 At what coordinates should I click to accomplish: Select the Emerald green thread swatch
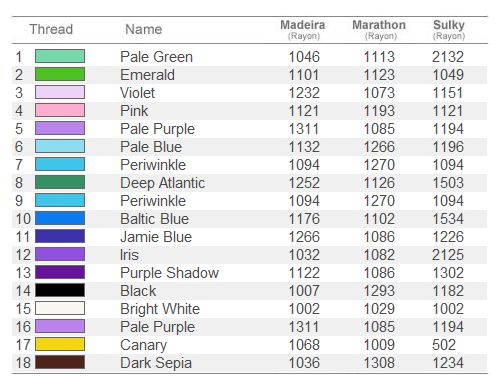tap(60, 74)
